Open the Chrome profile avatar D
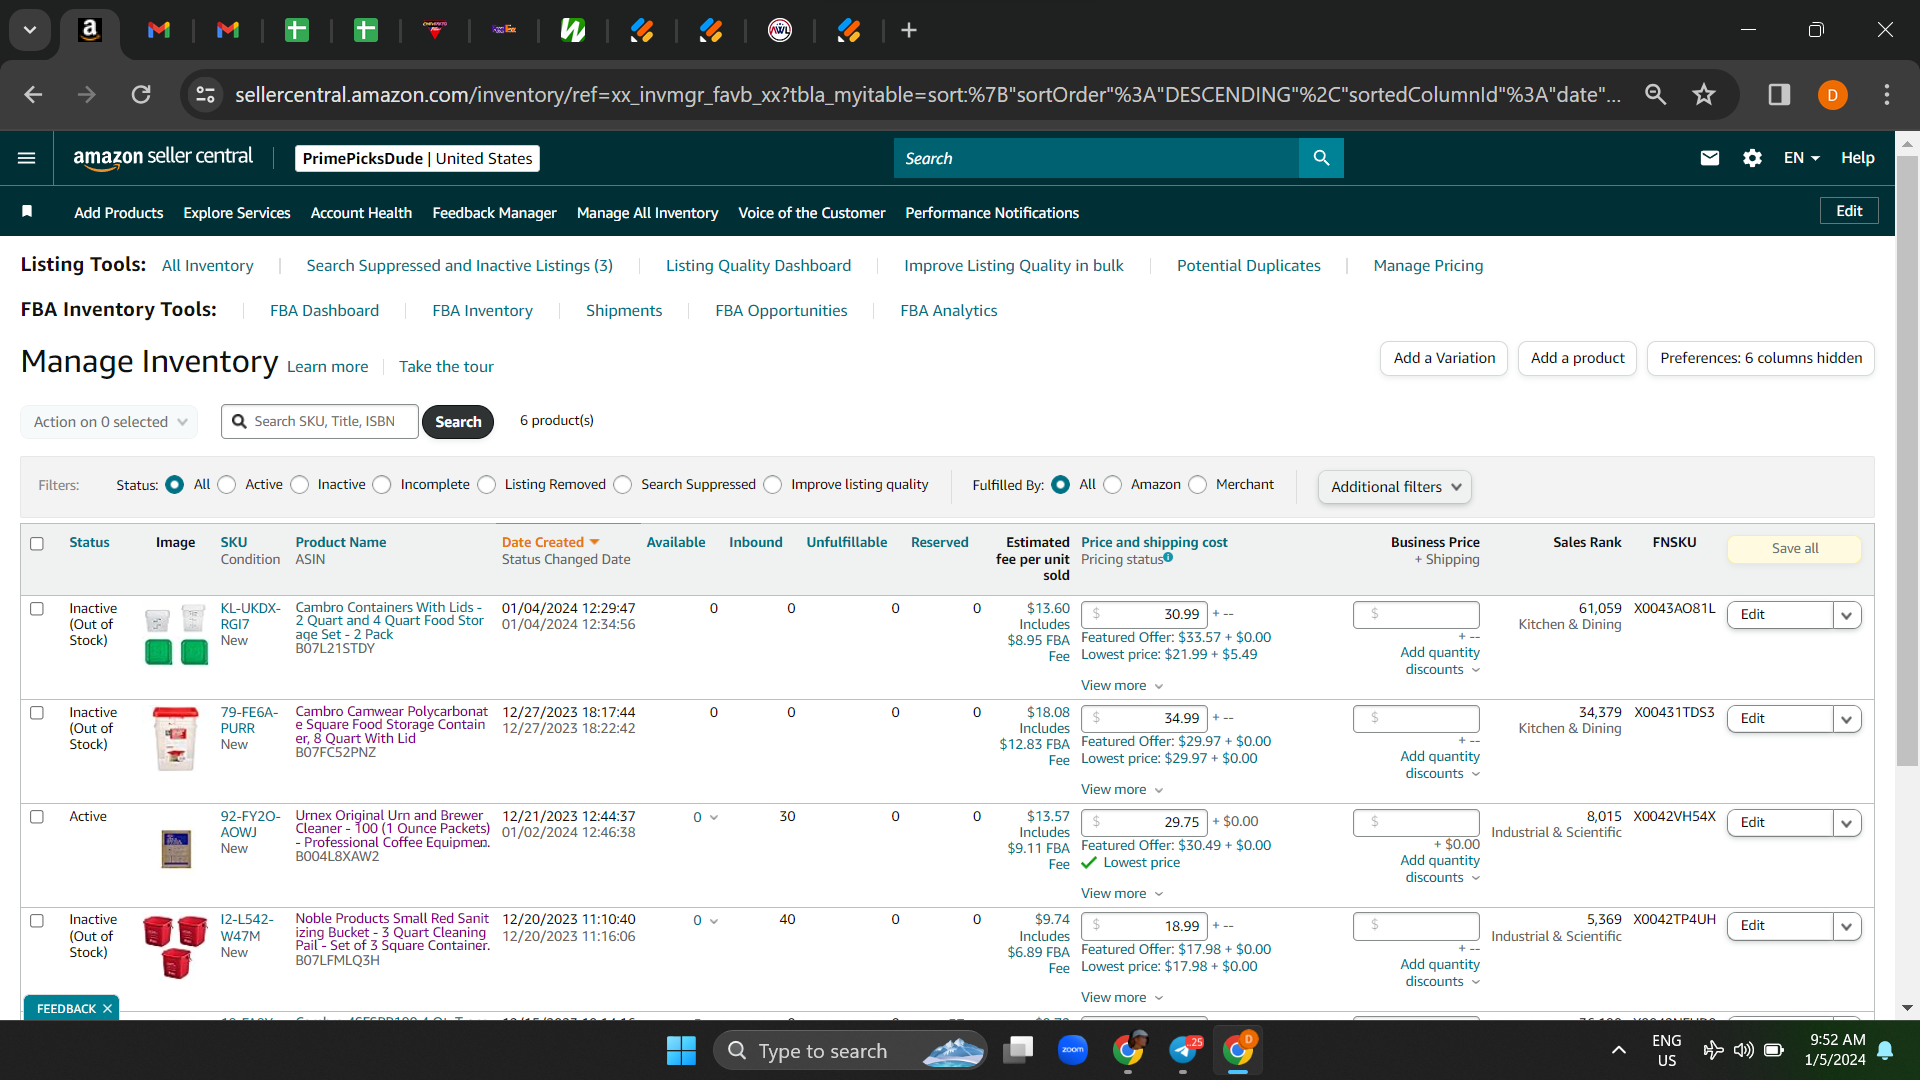The width and height of the screenshot is (1920, 1080). pos(1833,95)
